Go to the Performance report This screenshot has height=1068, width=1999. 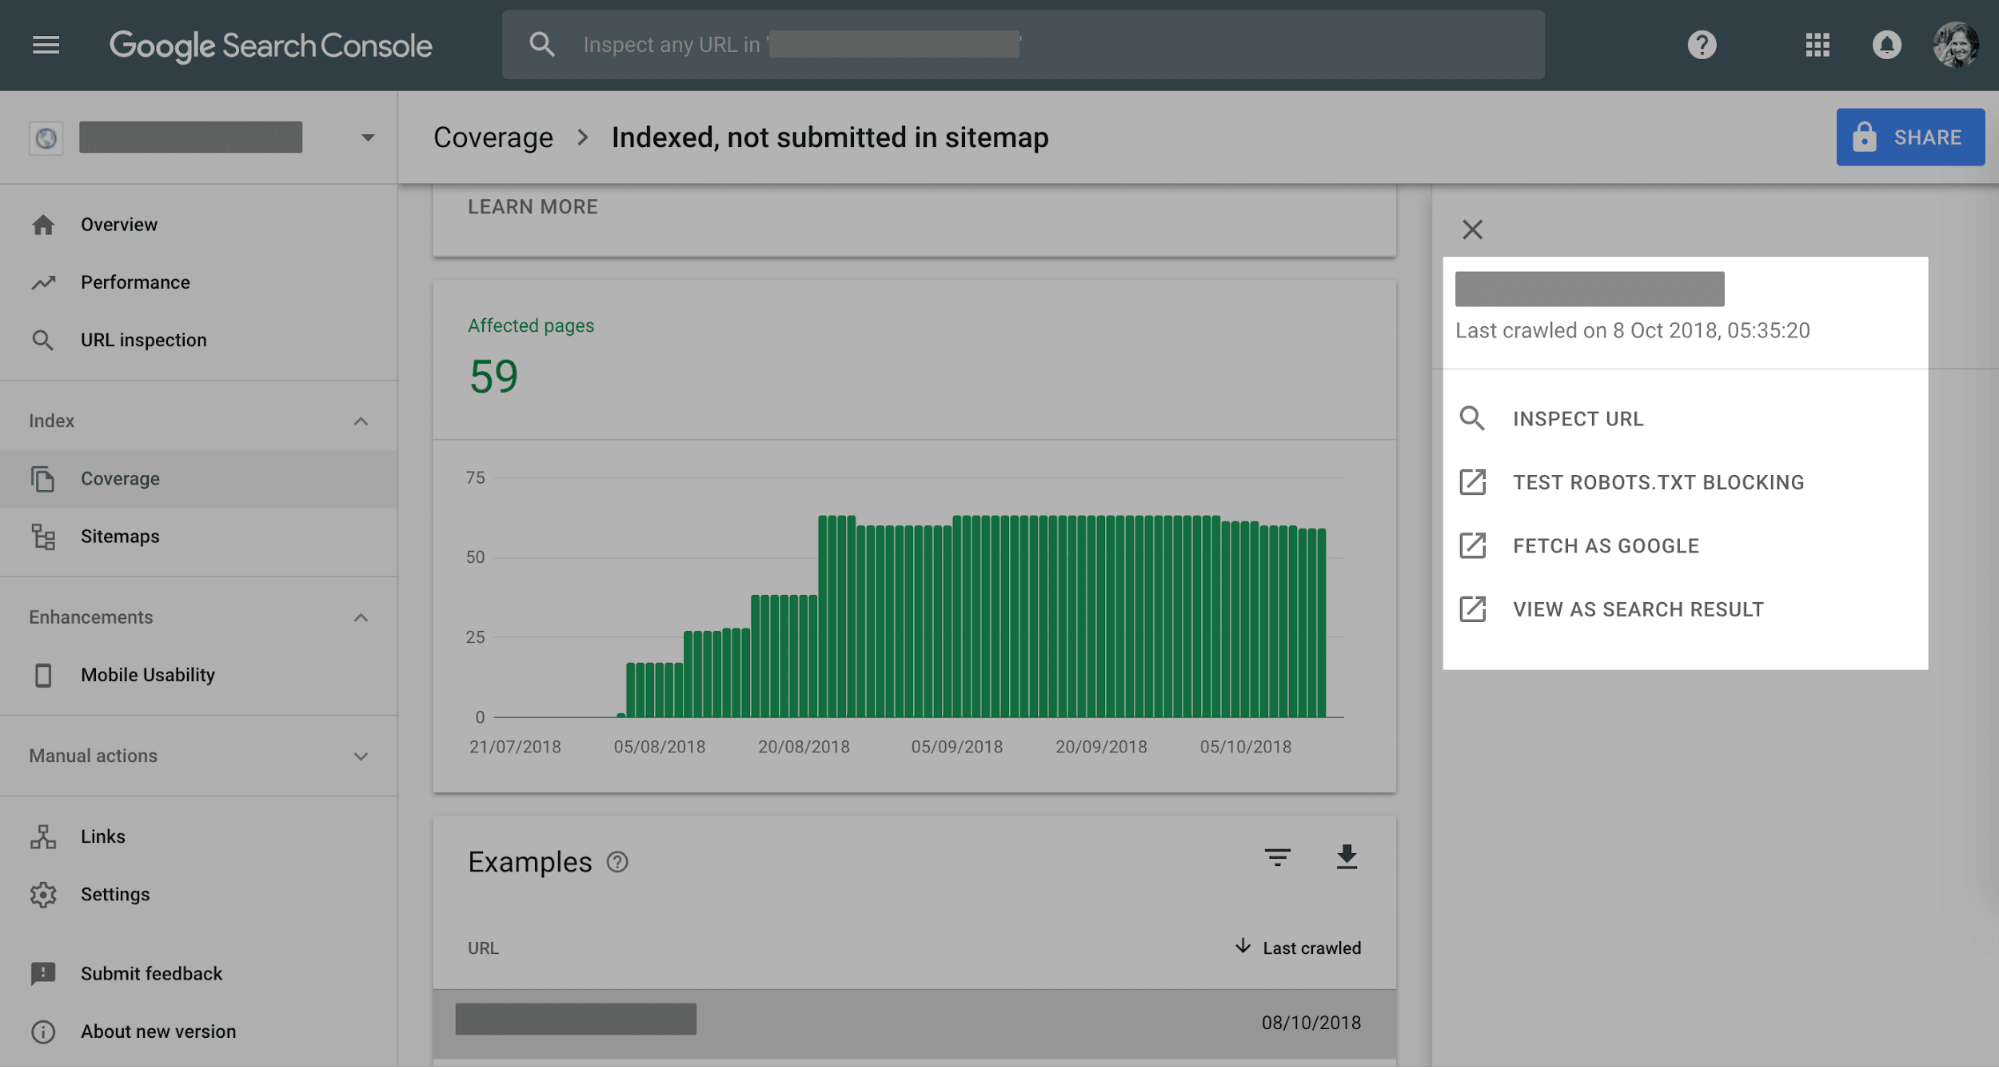click(x=135, y=282)
